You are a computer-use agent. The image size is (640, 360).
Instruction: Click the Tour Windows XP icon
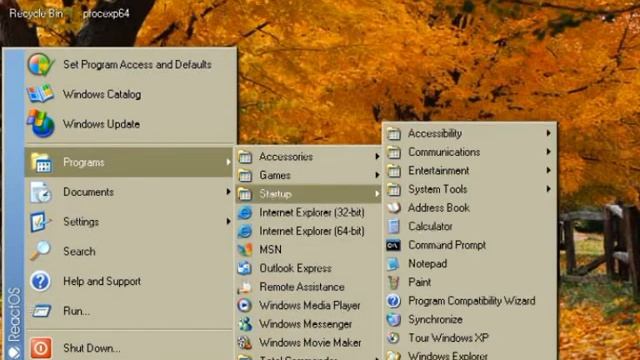coord(393,338)
